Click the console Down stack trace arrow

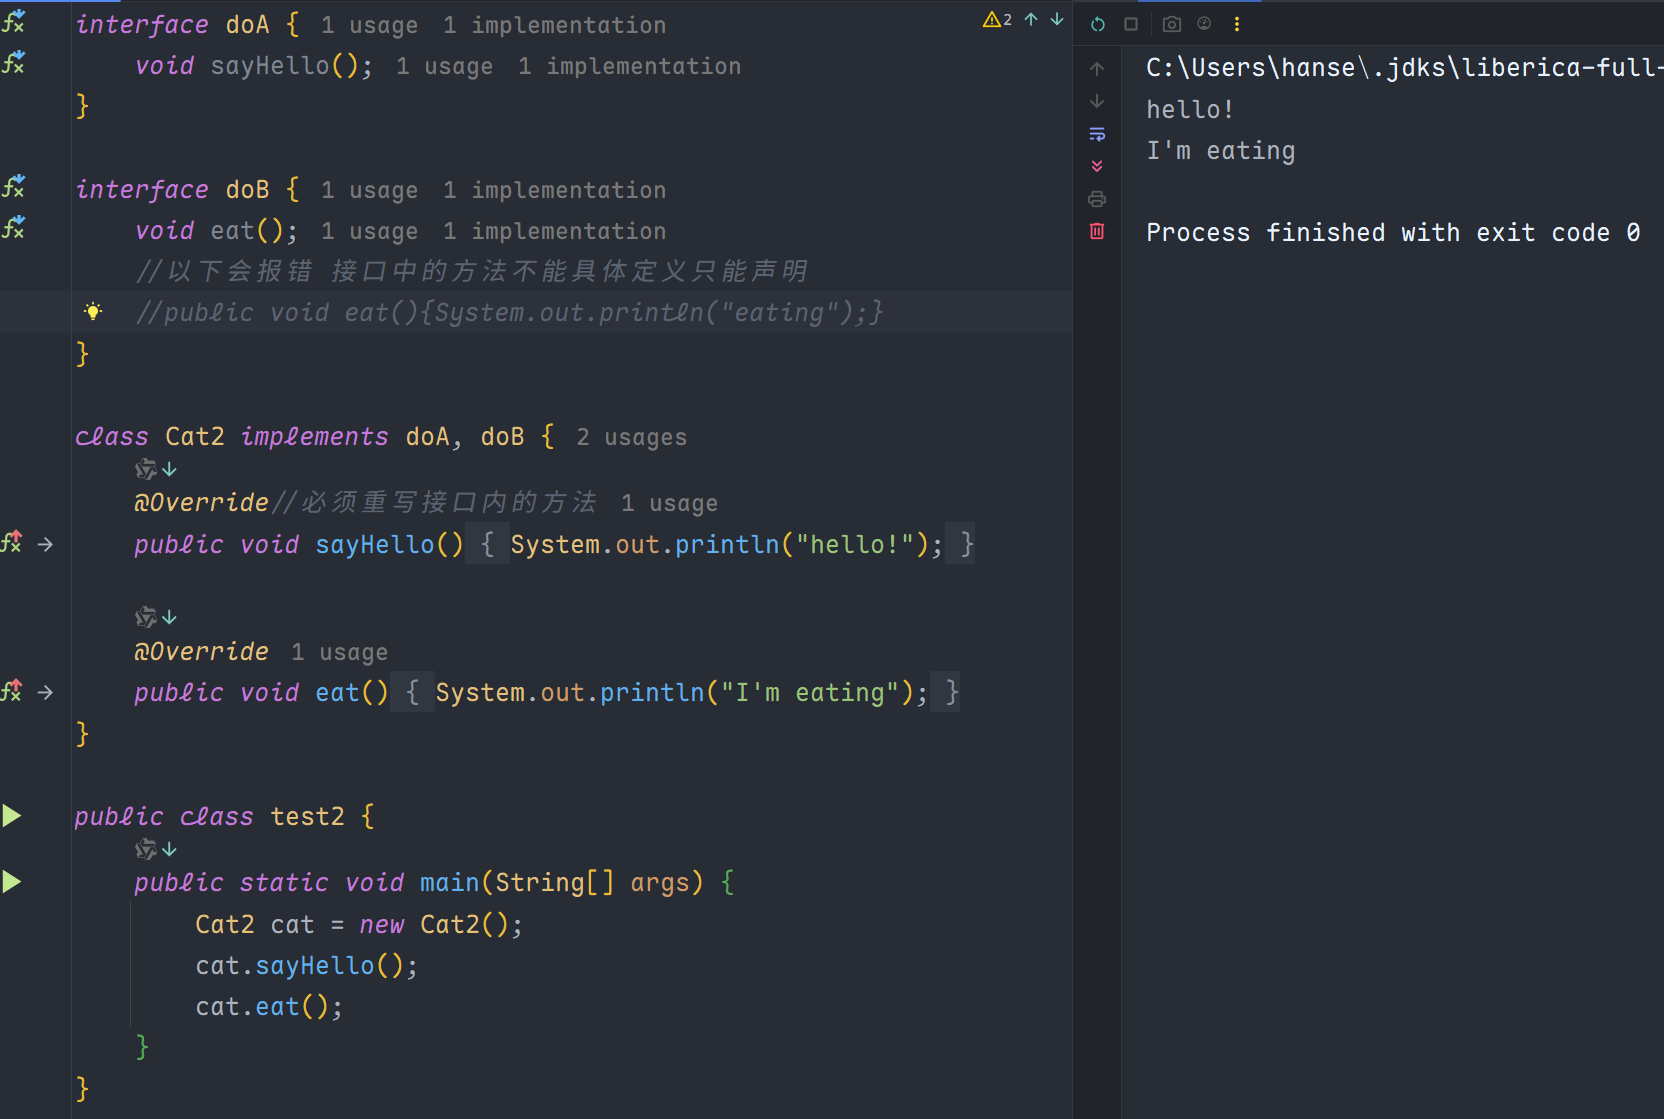[x=1097, y=101]
